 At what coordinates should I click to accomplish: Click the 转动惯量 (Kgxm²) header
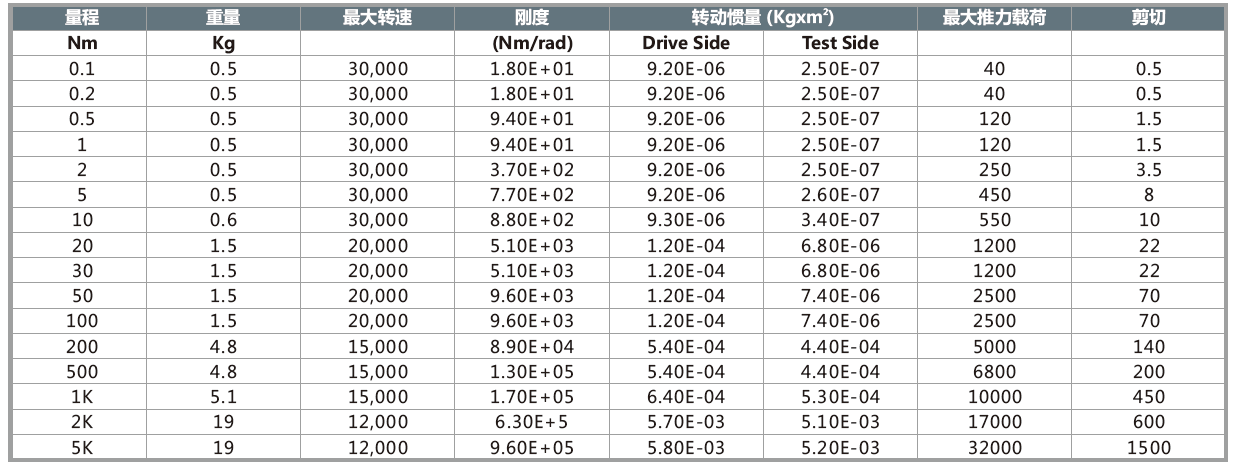[763, 19]
